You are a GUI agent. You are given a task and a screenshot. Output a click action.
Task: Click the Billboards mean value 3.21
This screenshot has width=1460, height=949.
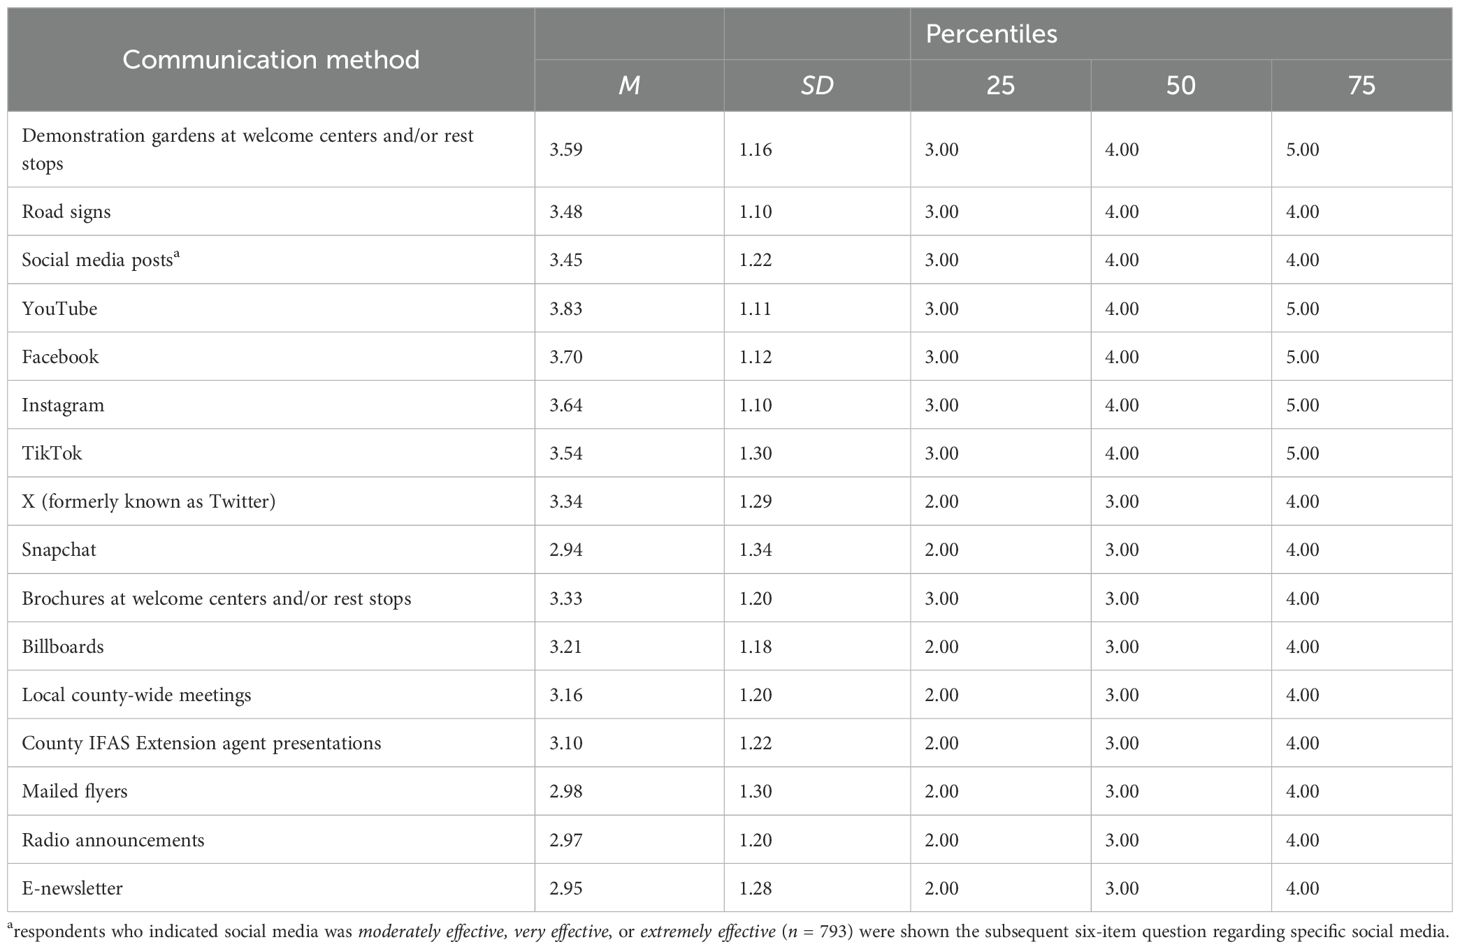click(x=566, y=647)
